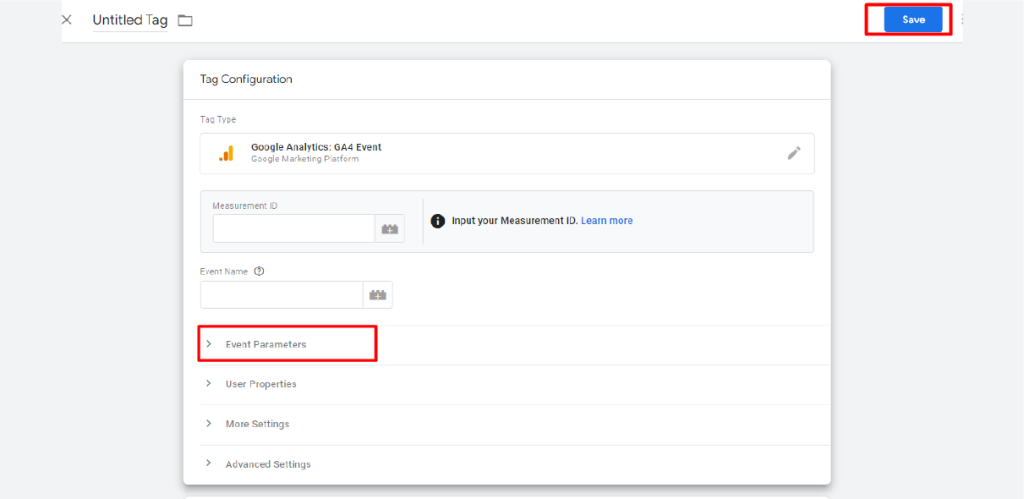Click the Tag Configuration card header
Viewport: 1024px width, 499px height.
coord(507,80)
